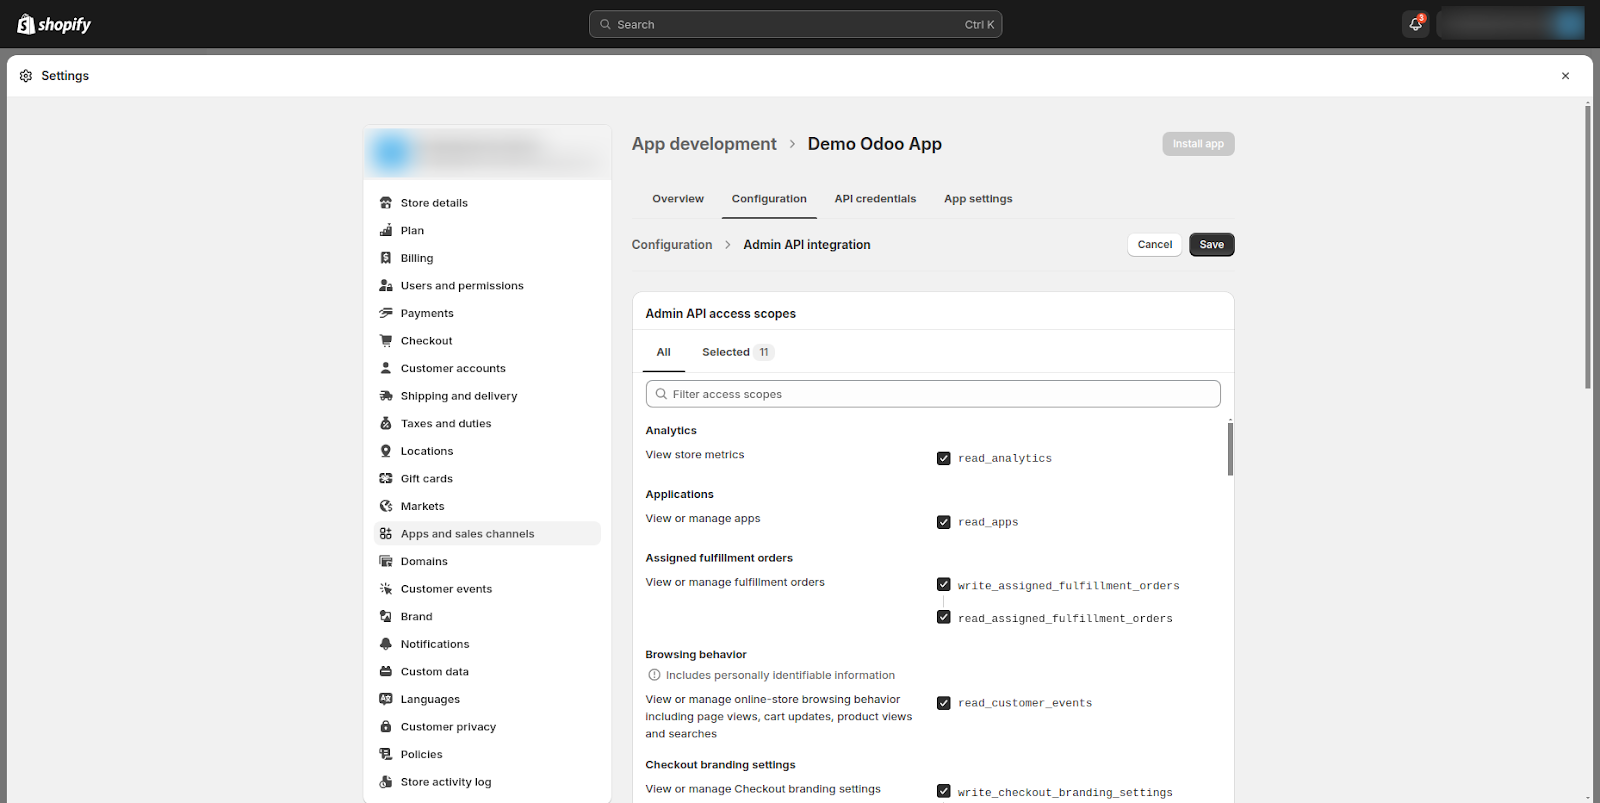
Task: Go back to Configuration breadcrumb link
Action: [x=672, y=245]
